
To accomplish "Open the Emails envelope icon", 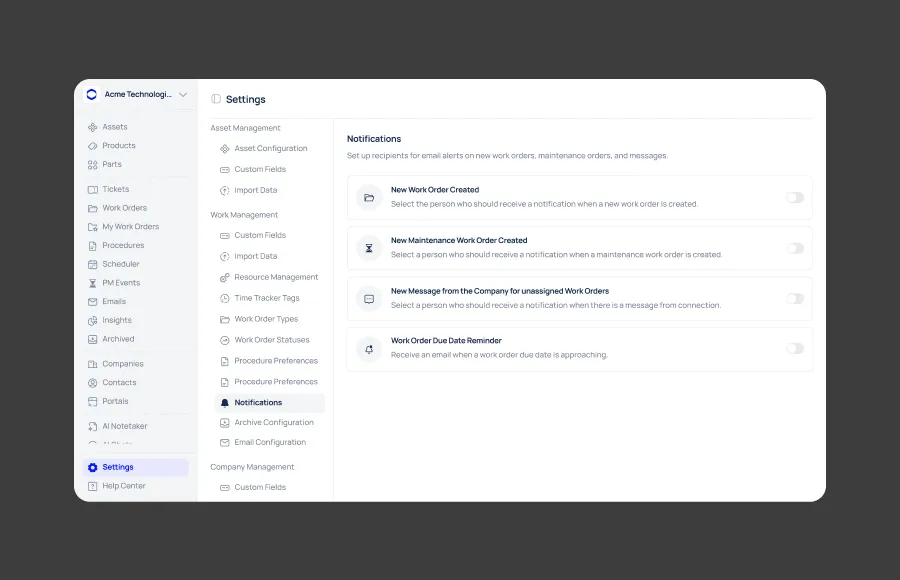I will click(92, 301).
